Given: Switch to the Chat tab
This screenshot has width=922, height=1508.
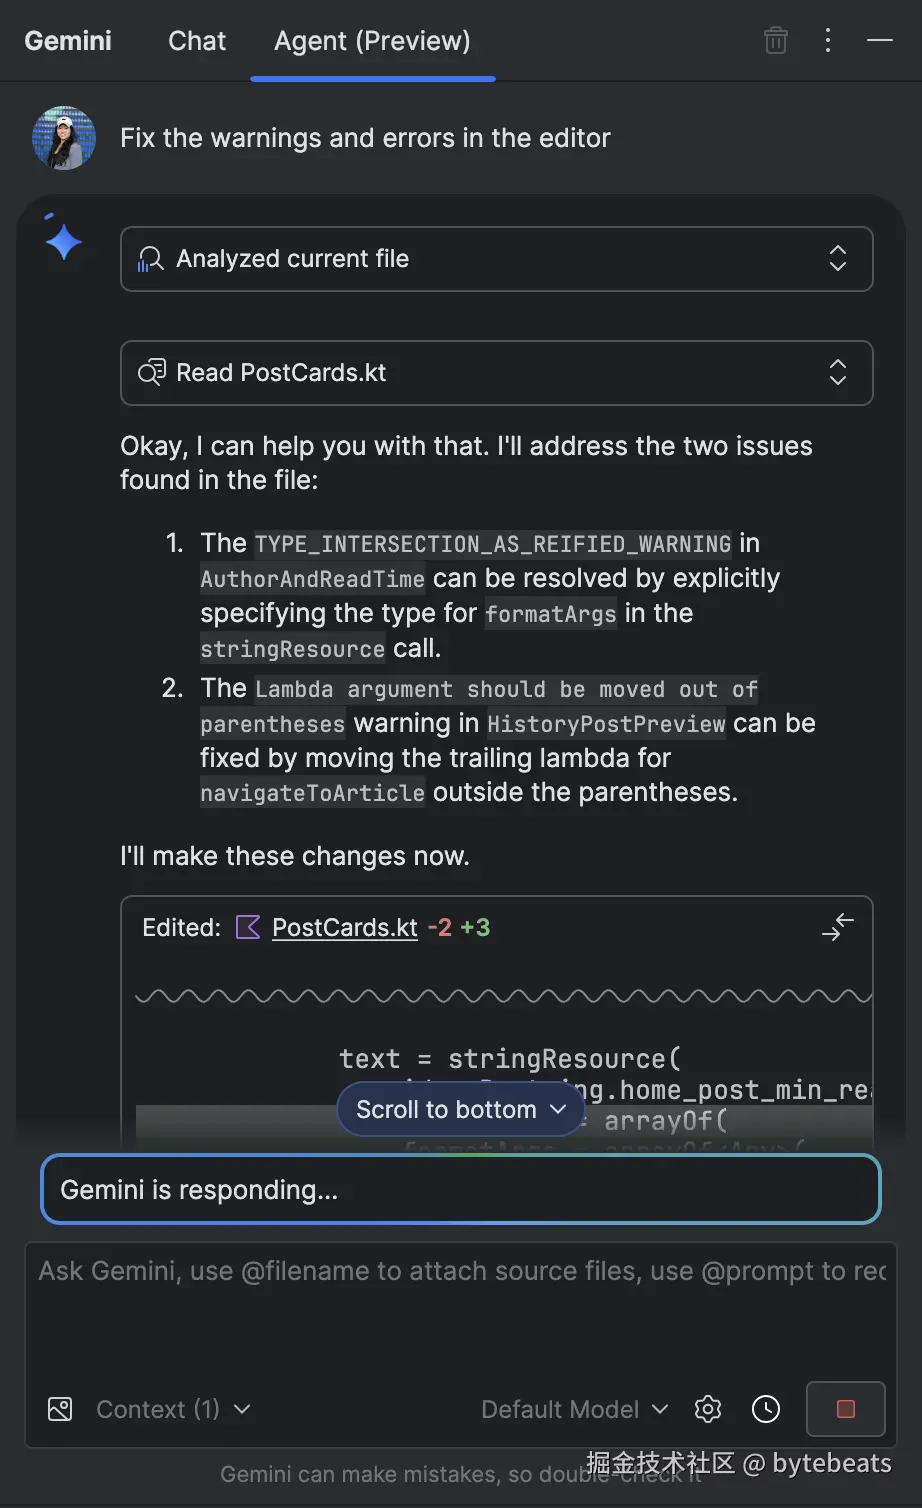Looking at the screenshot, I should (x=197, y=41).
